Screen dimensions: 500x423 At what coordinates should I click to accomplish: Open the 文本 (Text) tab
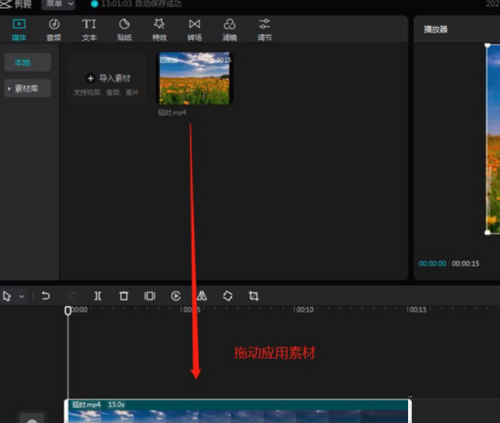pos(89,30)
